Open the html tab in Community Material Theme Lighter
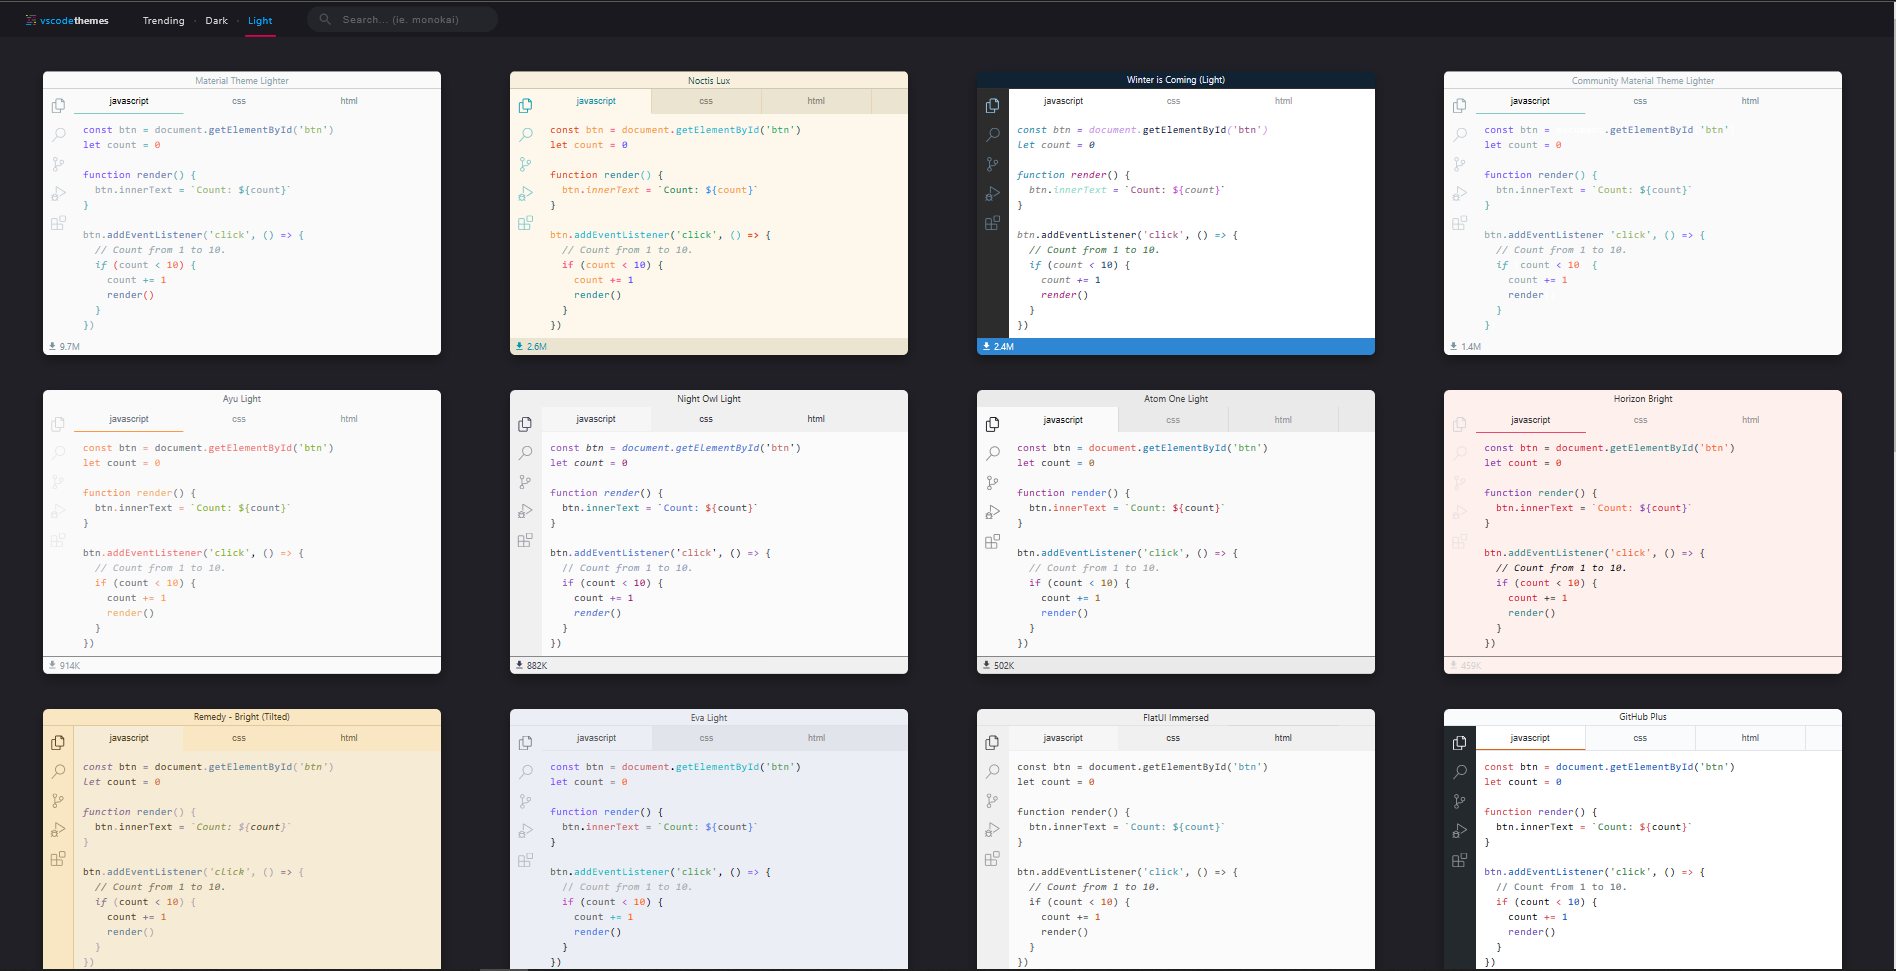Viewport: 1896px width, 971px height. (1750, 100)
